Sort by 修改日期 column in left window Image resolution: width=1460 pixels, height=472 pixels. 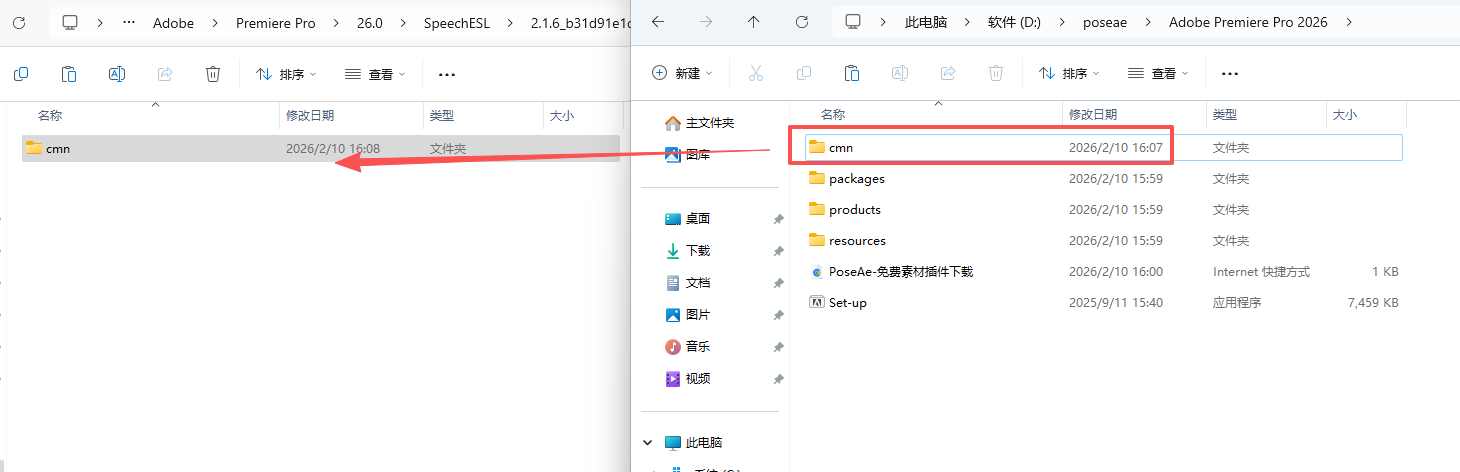(x=310, y=116)
